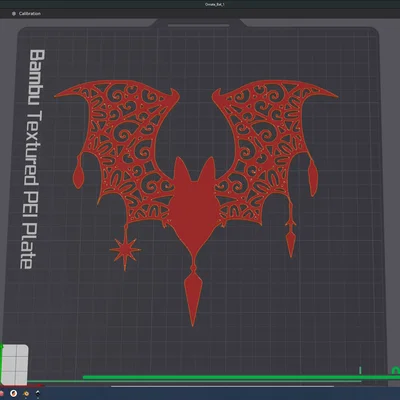Click the calibration icon beside Calibration label
Viewport: 400px width, 400px height.
(x=14, y=14)
